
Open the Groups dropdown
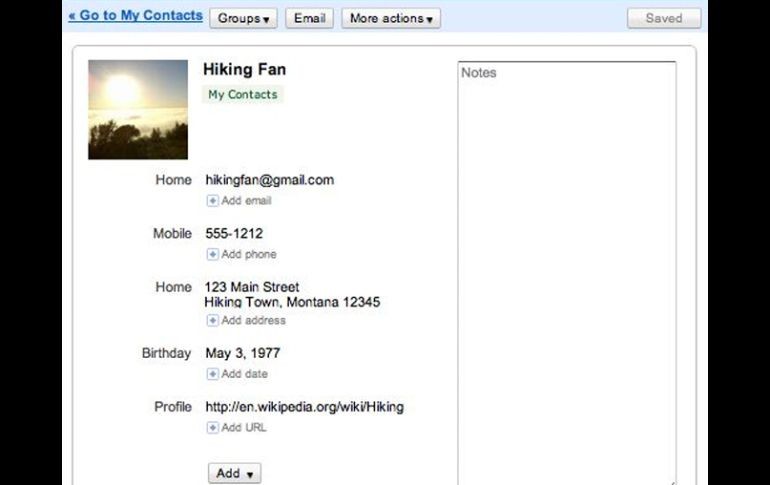(x=243, y=18)
